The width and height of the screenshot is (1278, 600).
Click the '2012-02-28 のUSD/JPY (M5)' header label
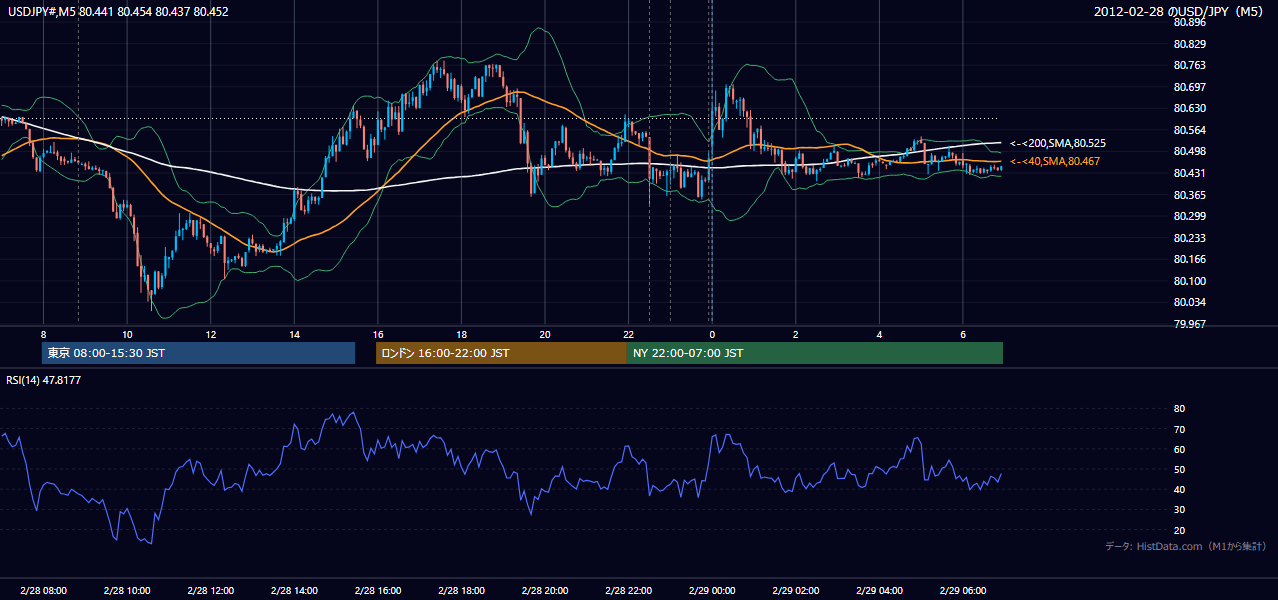click(1181, 12)
